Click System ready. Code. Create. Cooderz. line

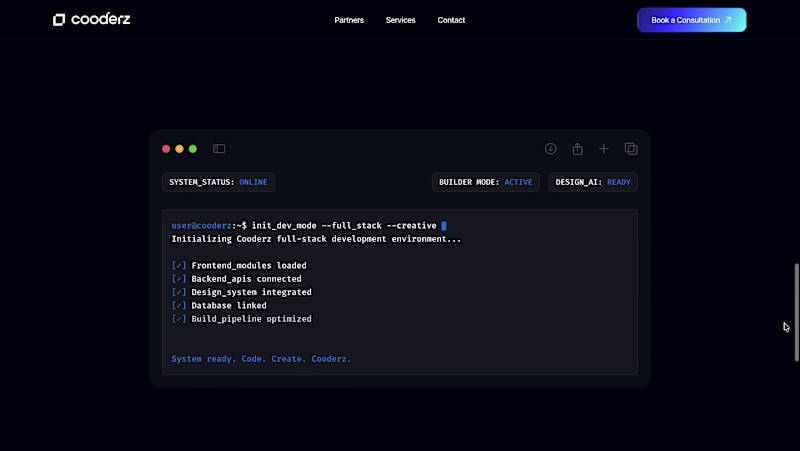point(261,359)
